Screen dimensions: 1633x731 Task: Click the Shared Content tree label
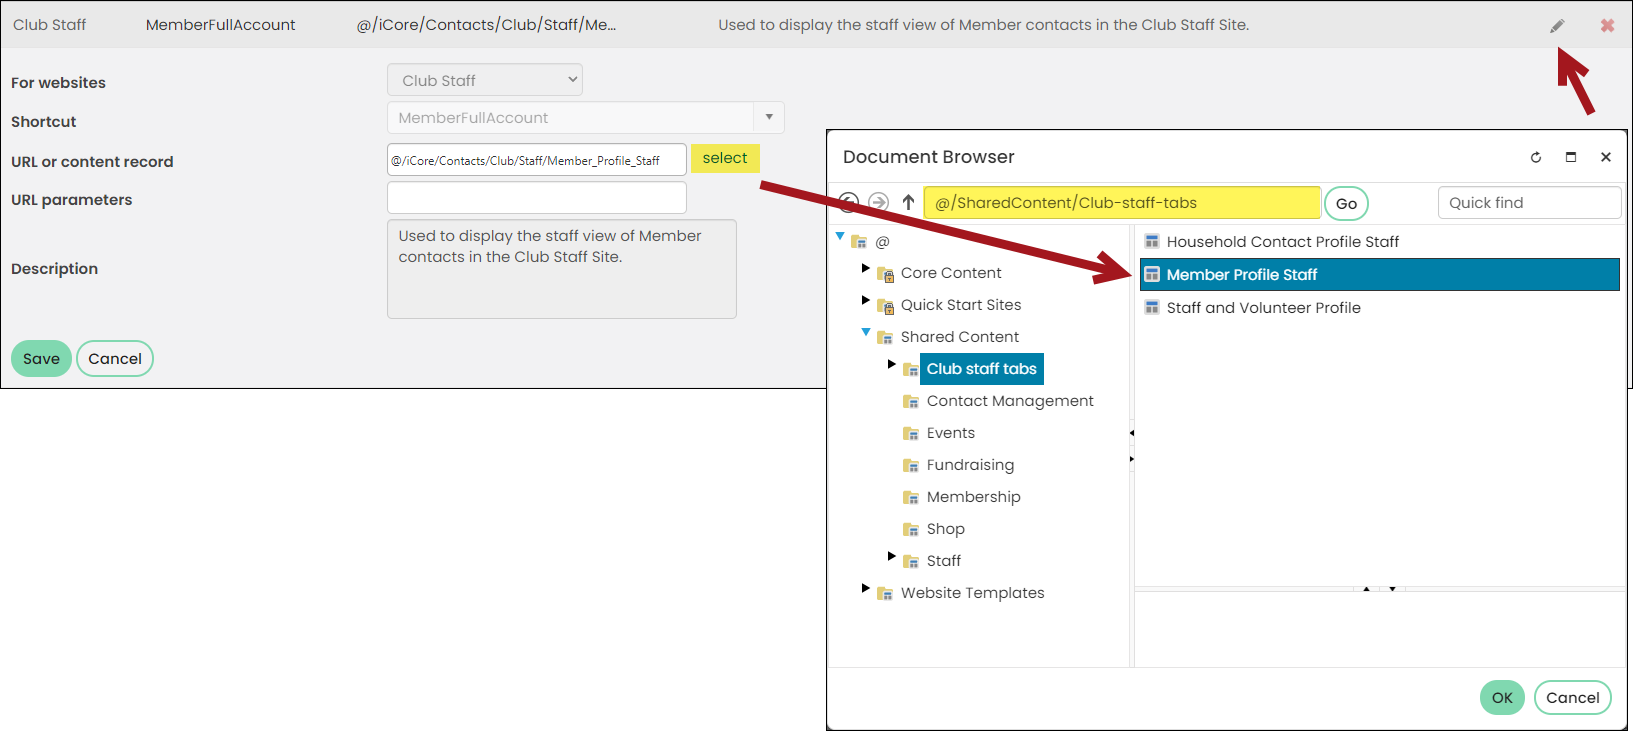960,337
